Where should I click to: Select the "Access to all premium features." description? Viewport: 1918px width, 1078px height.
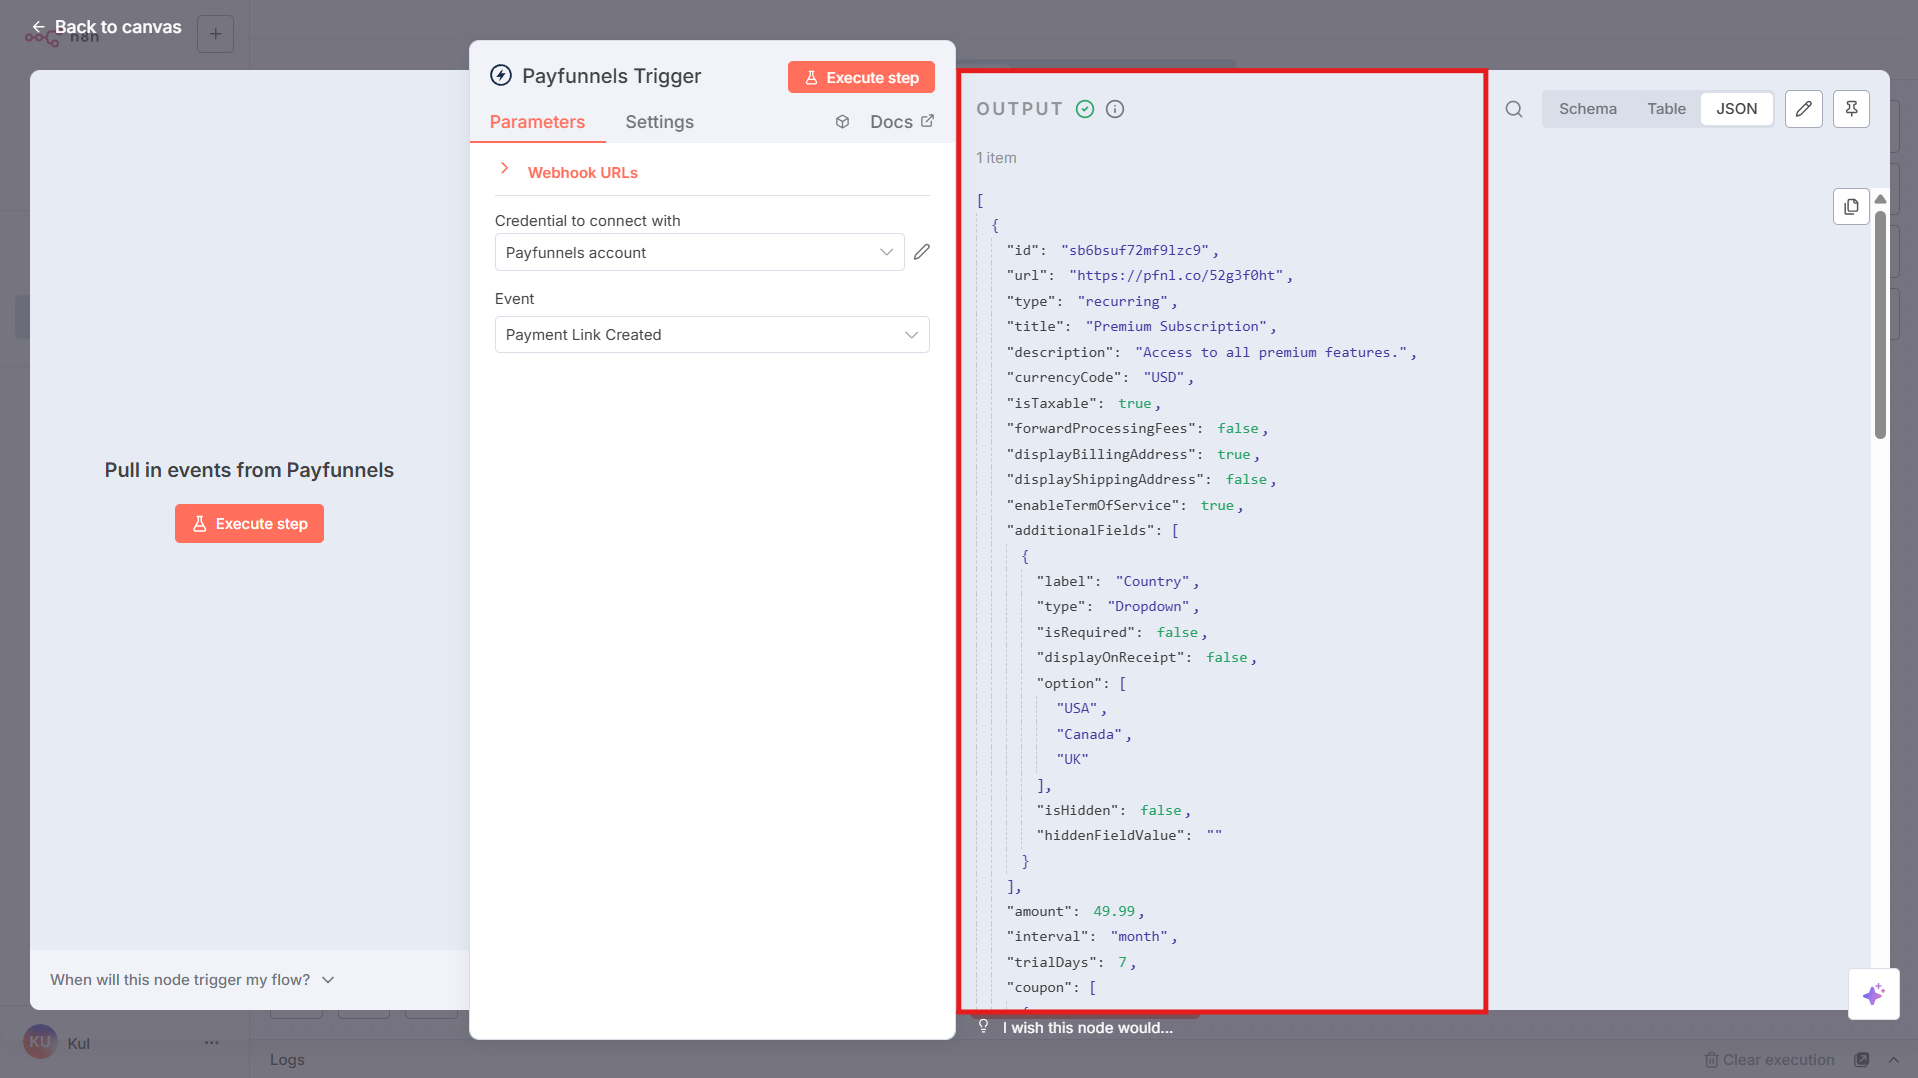[1271, 352]
